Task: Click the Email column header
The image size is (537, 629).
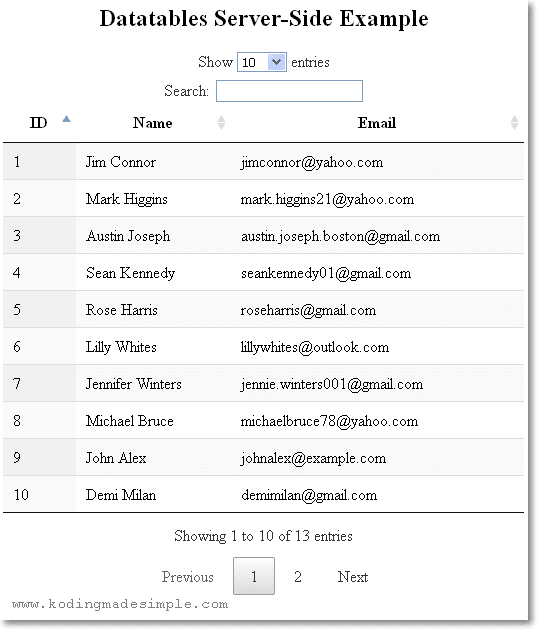Action: pos(377,123)
